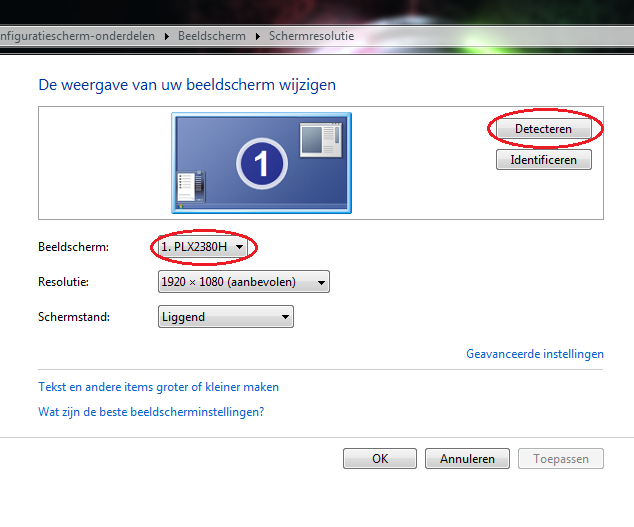634x527 pixels.
Task: Expand breadcrumb arrow before Schermresolutie
Action: click(x=258, y=36)
